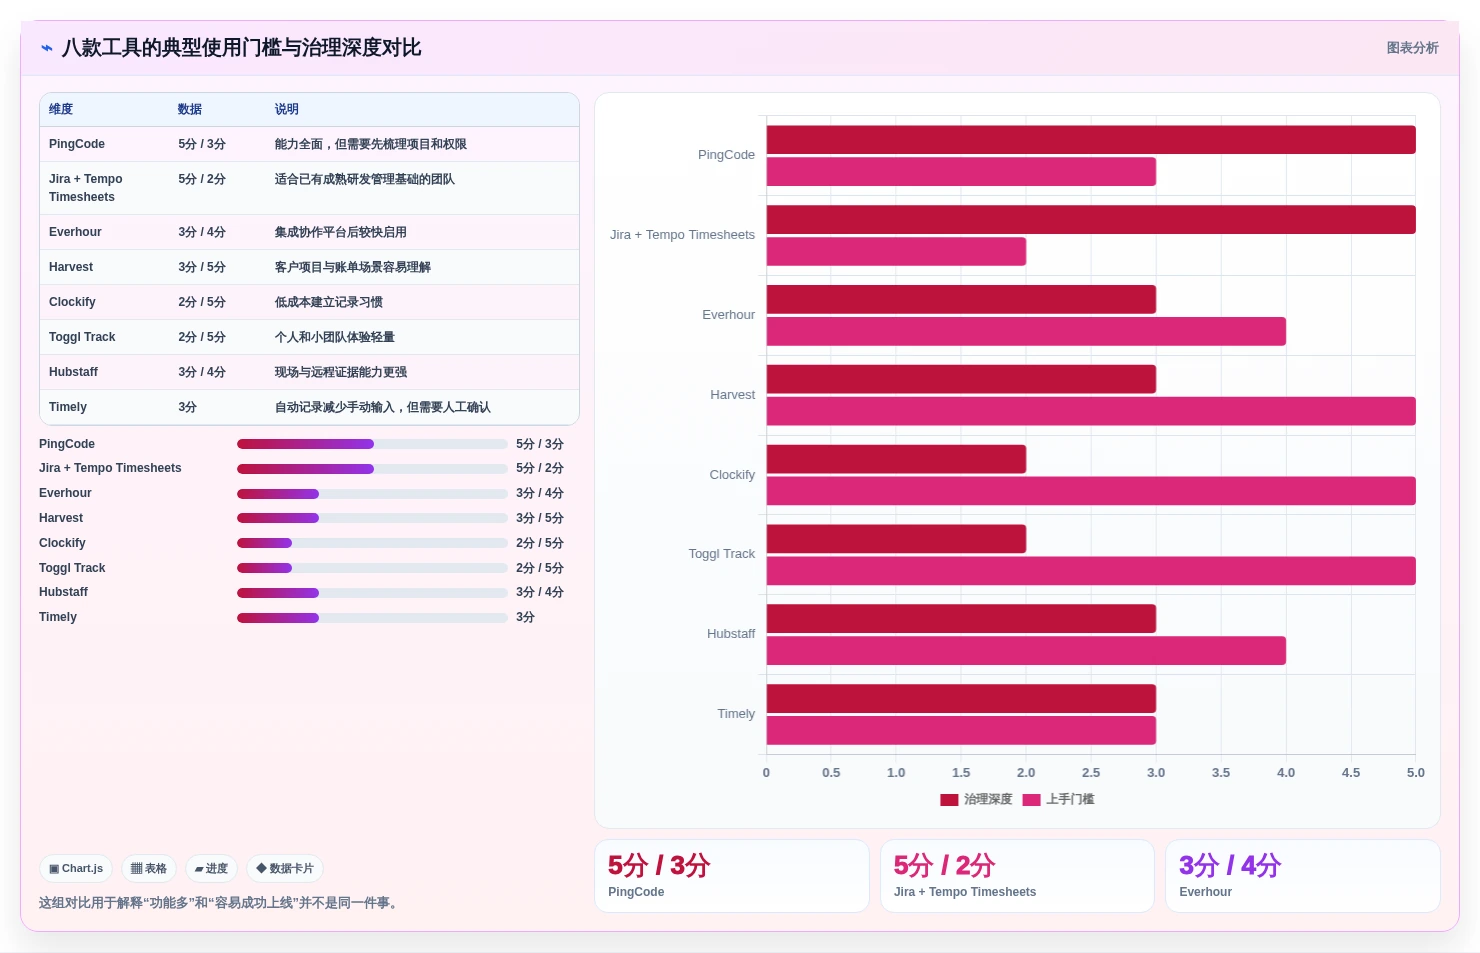
Task: Click 自动记录减少手动输入 description
Action: point(383,407)
